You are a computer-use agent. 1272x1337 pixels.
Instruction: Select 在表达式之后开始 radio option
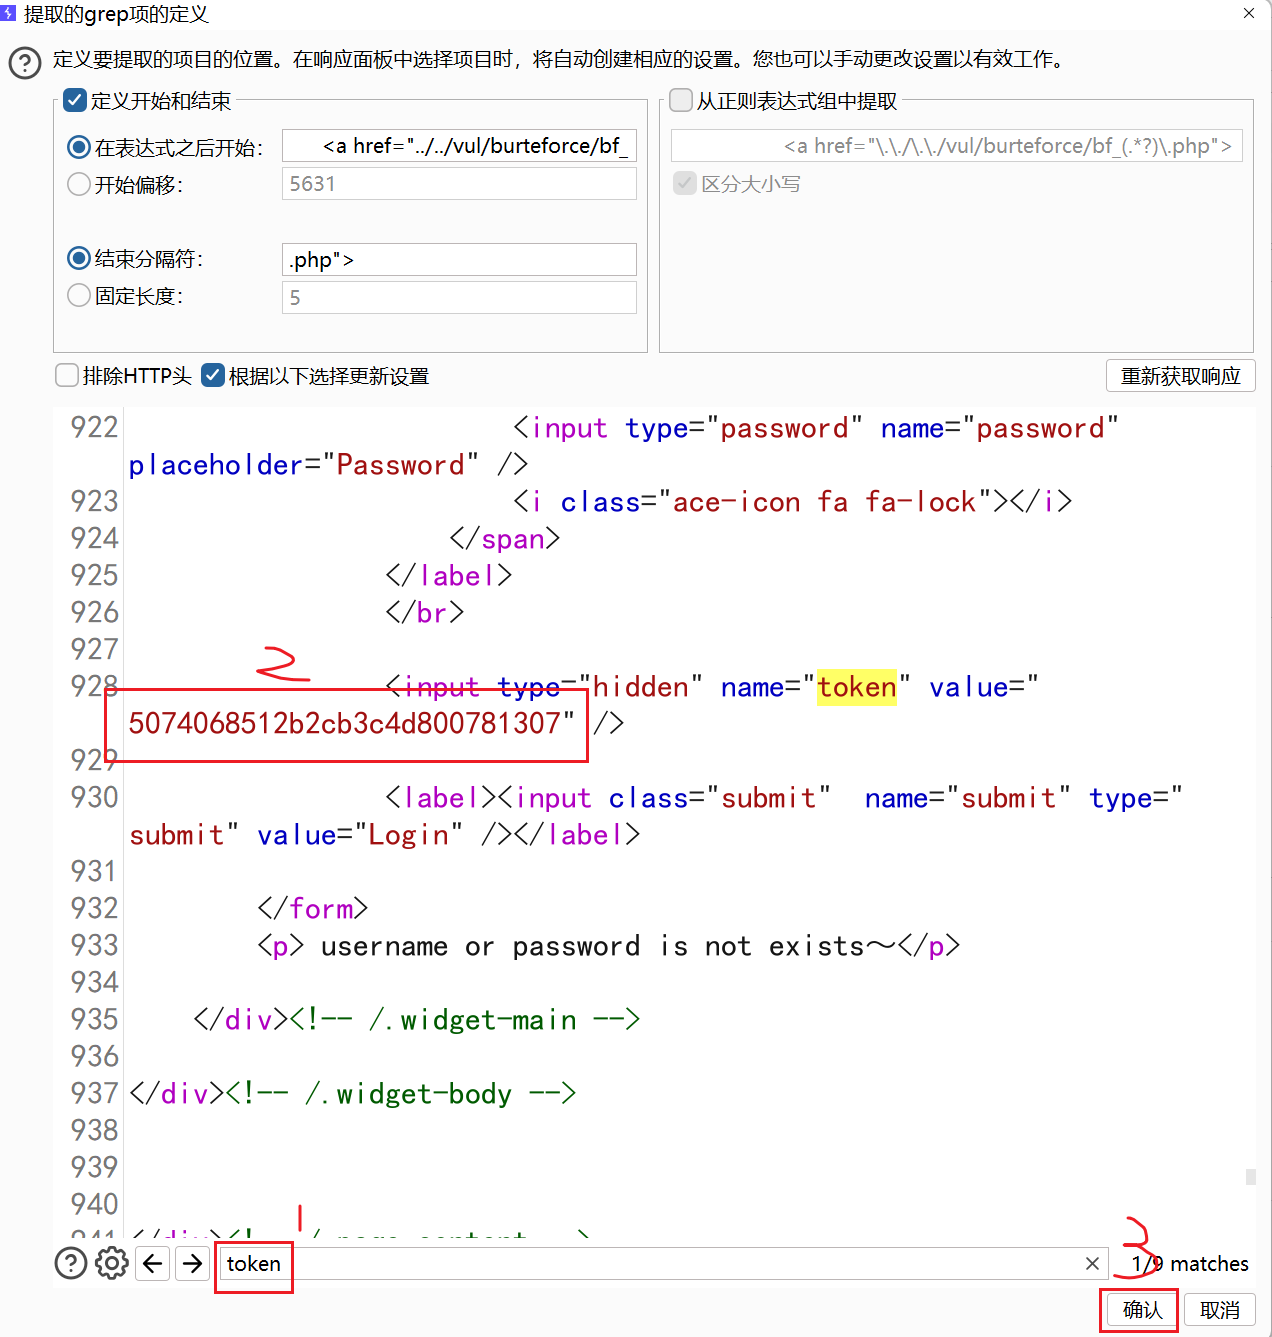tap(79, 148)
